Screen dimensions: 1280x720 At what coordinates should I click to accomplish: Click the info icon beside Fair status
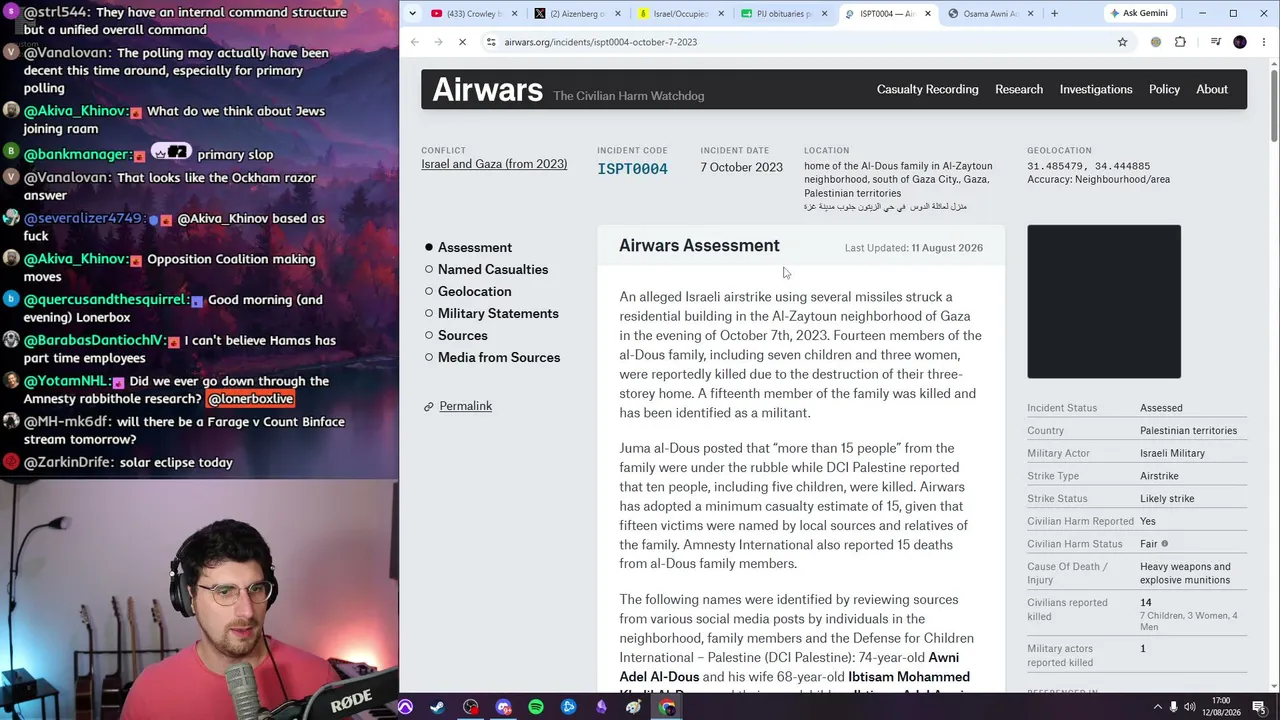pyautogui.click(x=1165, y=544)
